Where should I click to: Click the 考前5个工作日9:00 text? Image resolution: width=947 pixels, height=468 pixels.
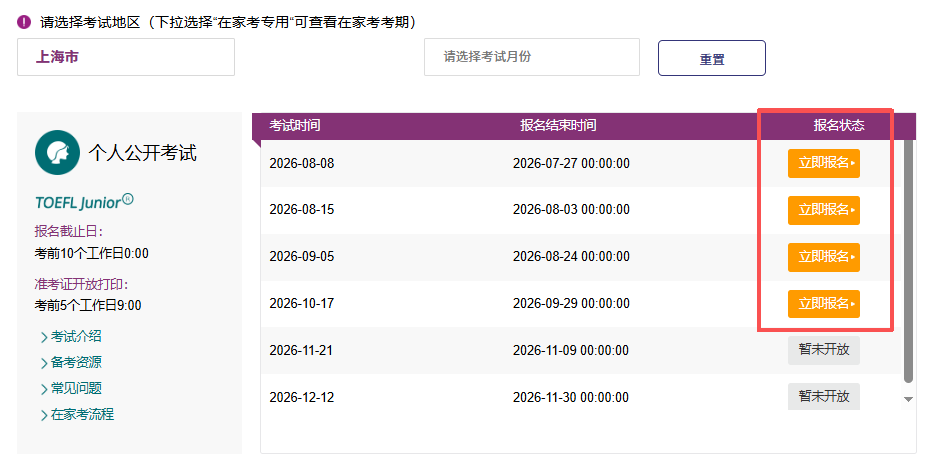(88, 306)
